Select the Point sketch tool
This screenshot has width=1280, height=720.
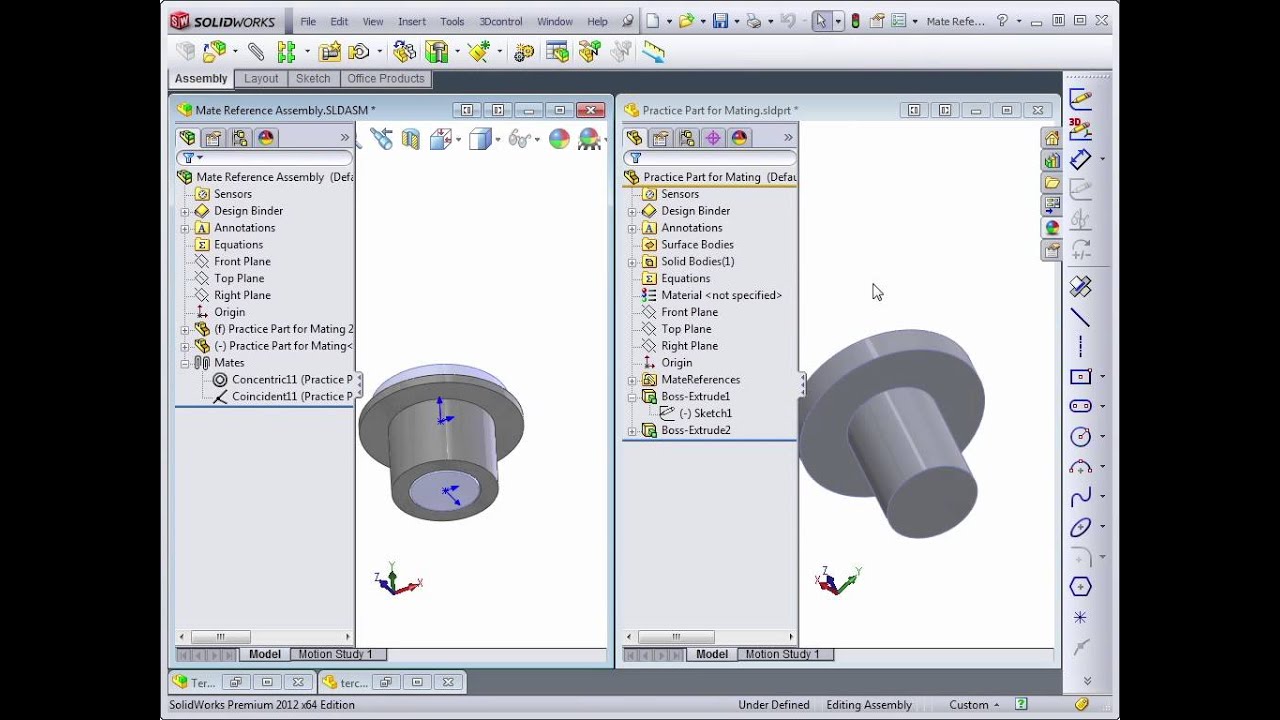(x=1080, y=617)
